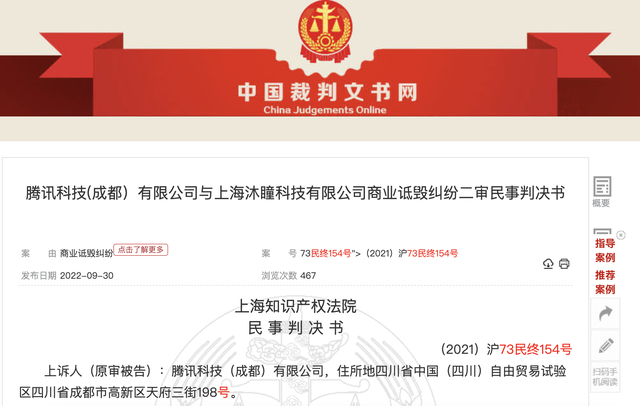The image size is (640, 406).
Task: Click the printer icon to print judgment
Action: click(x=564, y=264)
